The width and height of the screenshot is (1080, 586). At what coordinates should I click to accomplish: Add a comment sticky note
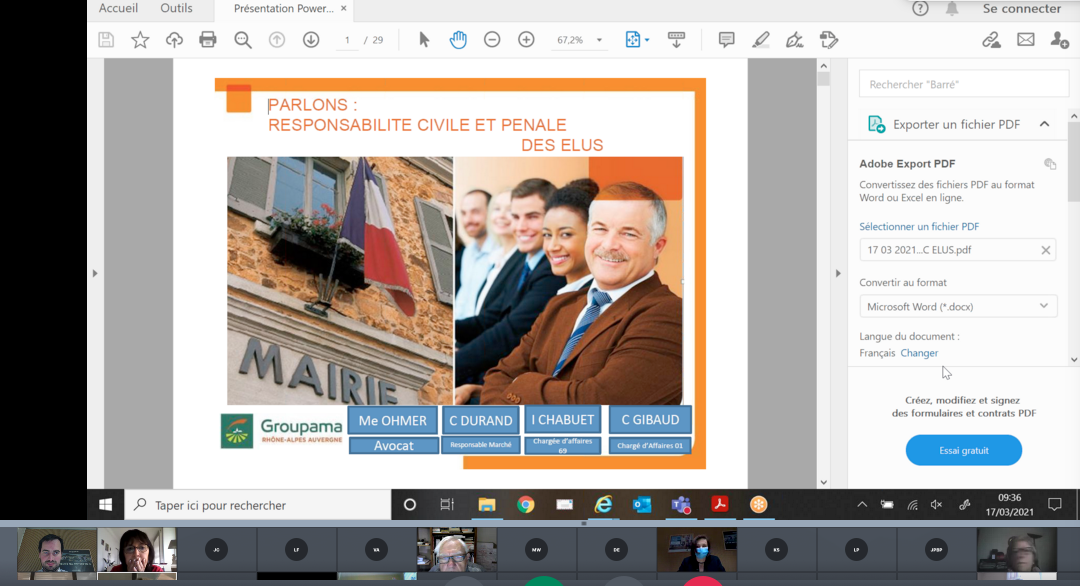[x=726, y=40]
